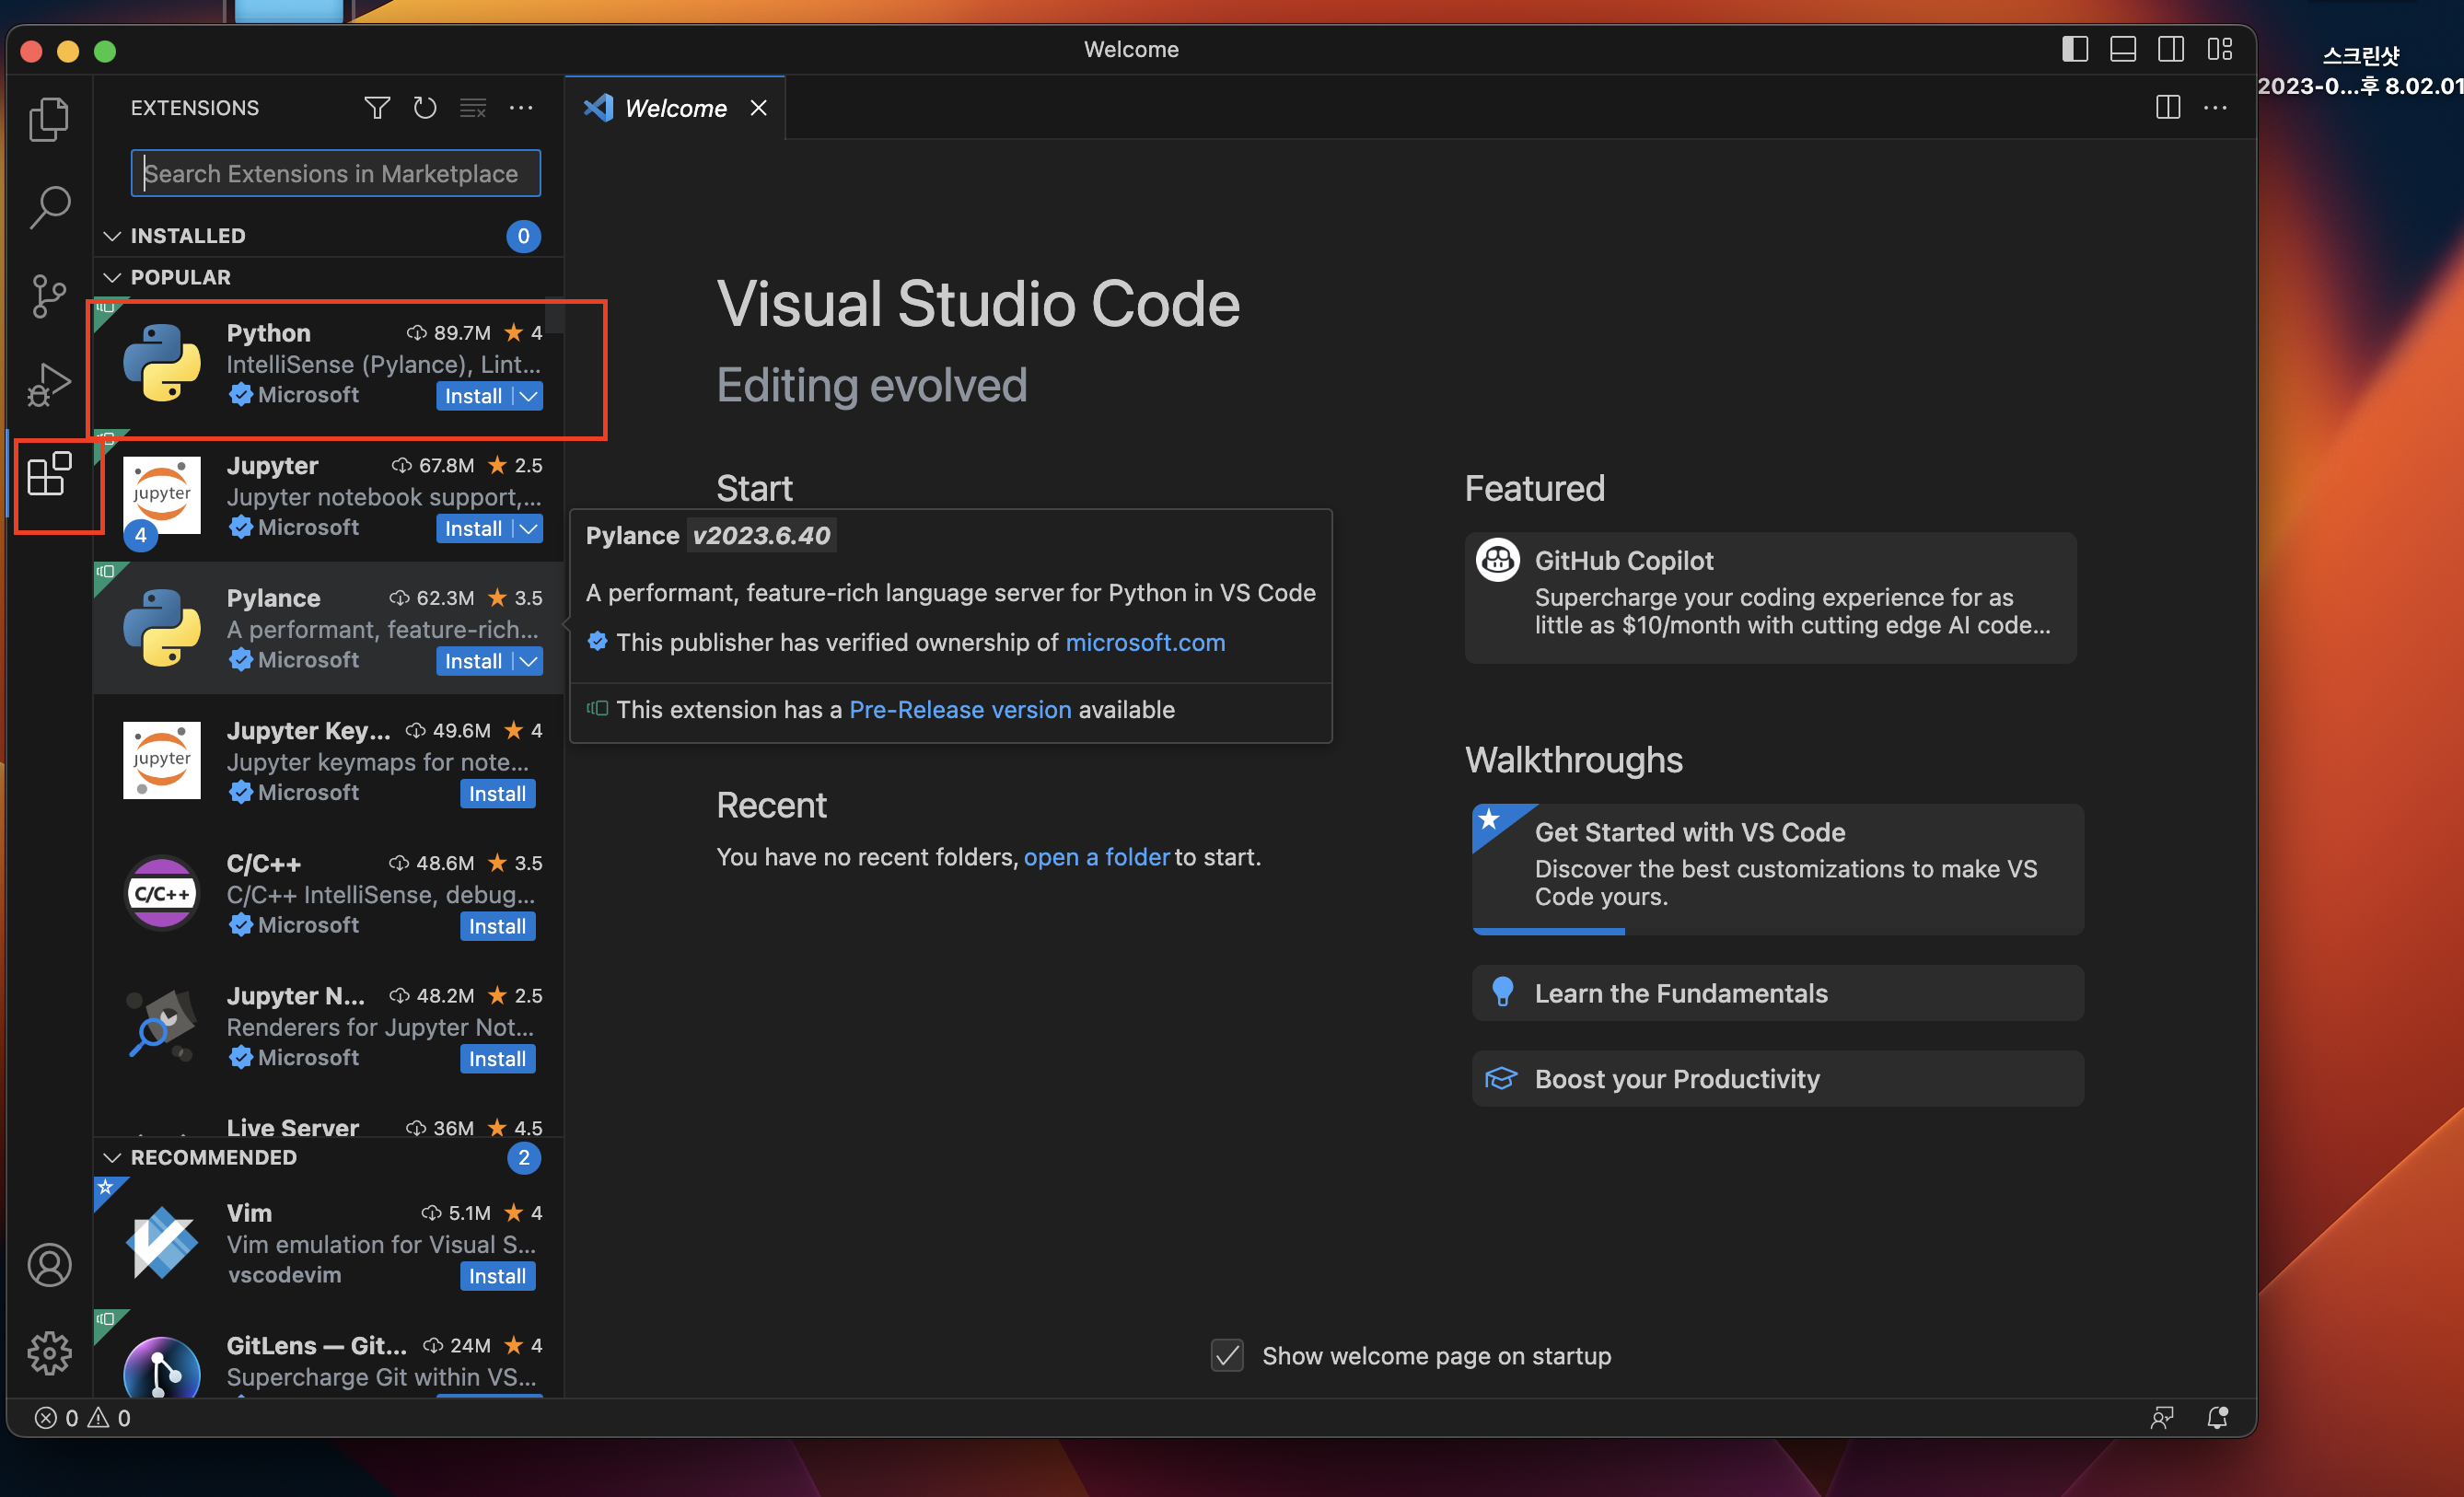Open the Extensions view more actions menu
Screen dimensions: 2464x1497
[x=521, y=108]
